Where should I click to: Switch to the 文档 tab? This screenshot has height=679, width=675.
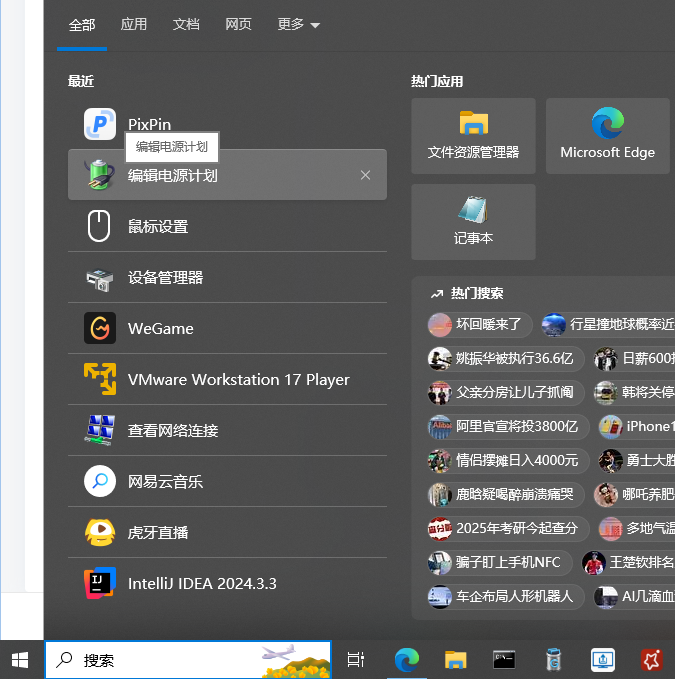coord(186,24)
